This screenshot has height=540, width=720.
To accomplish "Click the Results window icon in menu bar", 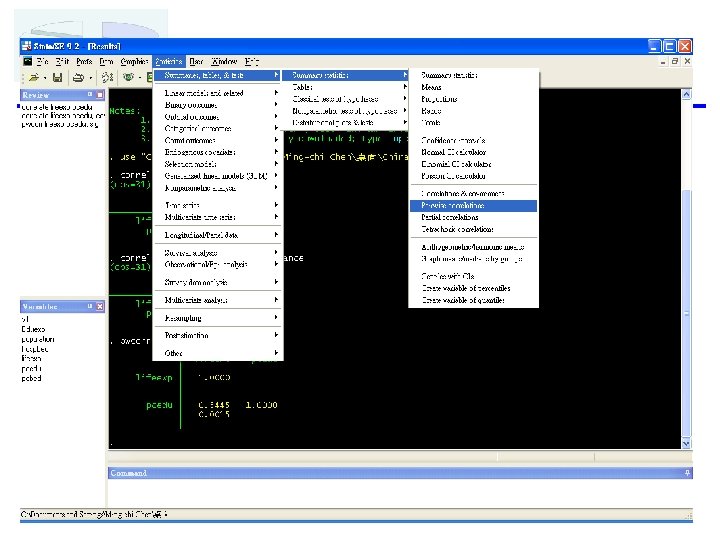I will click(x=28, y=61).
